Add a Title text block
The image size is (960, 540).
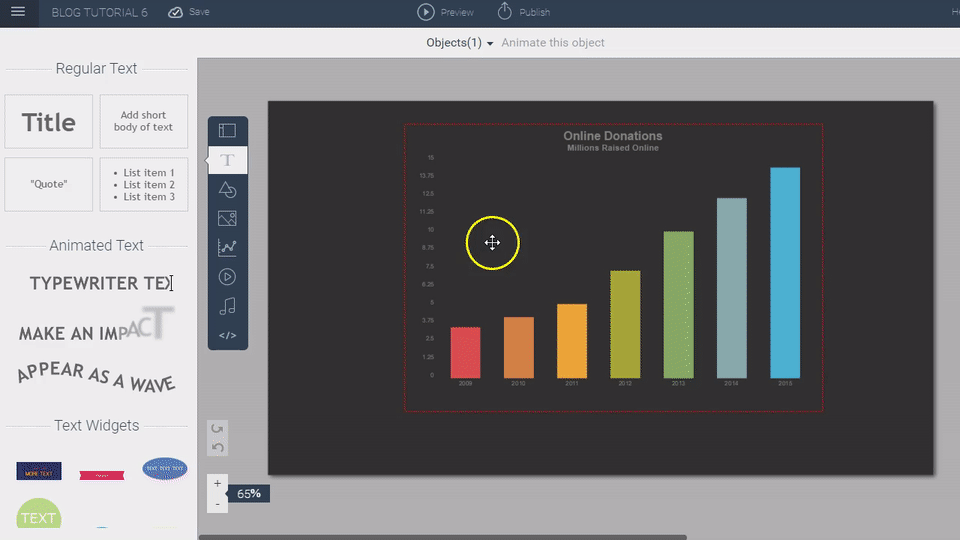pos(48,121)
